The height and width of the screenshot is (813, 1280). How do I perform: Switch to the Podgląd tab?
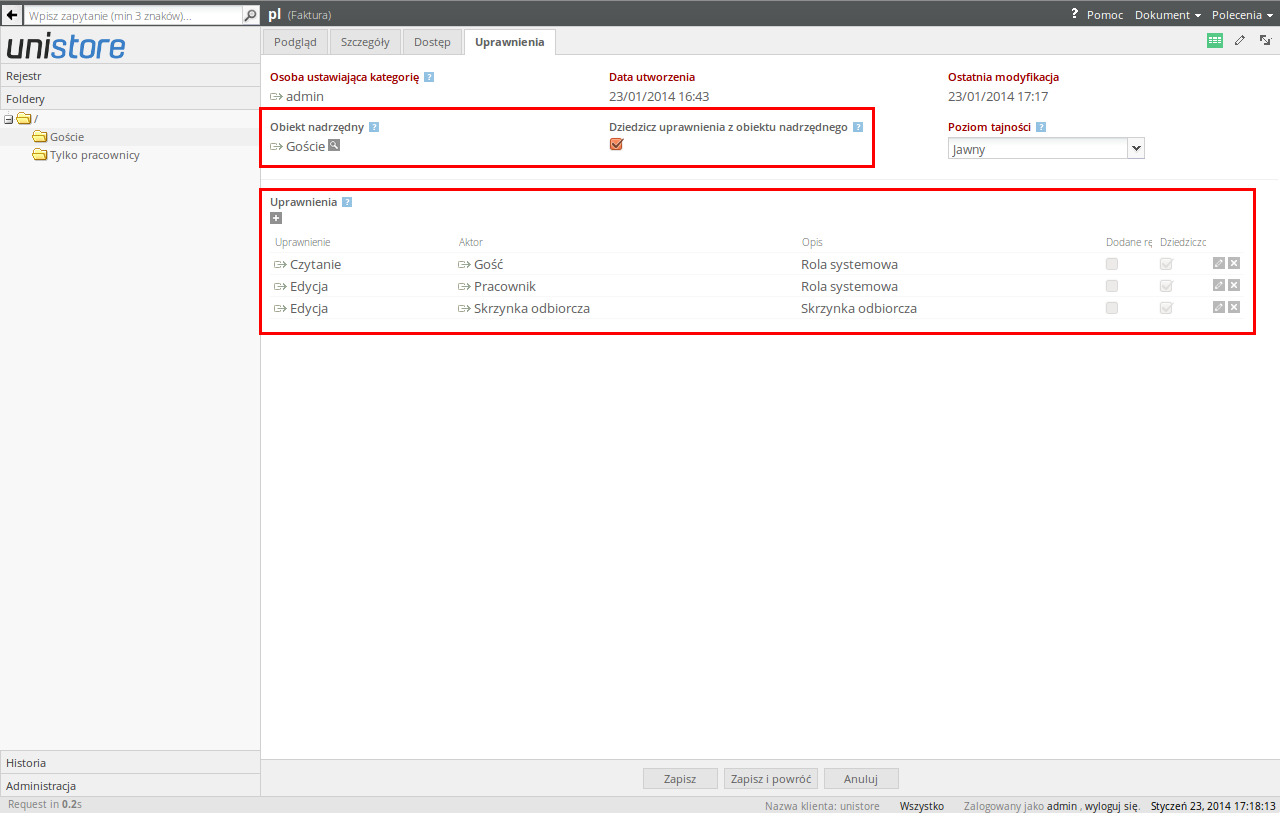[295, 42]
